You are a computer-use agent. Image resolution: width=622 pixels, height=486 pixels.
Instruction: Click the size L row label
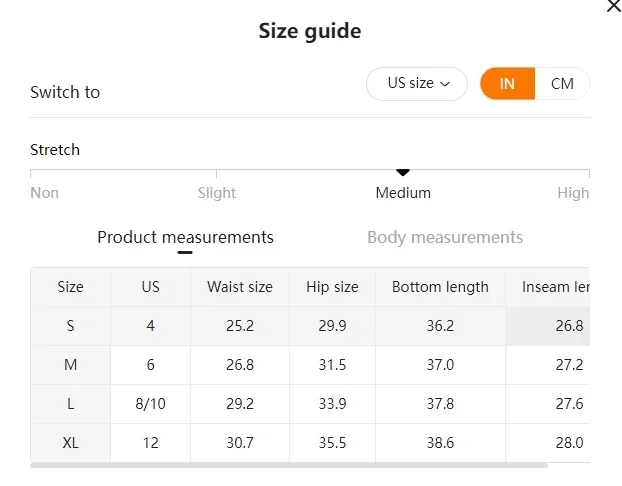[71, 404]
